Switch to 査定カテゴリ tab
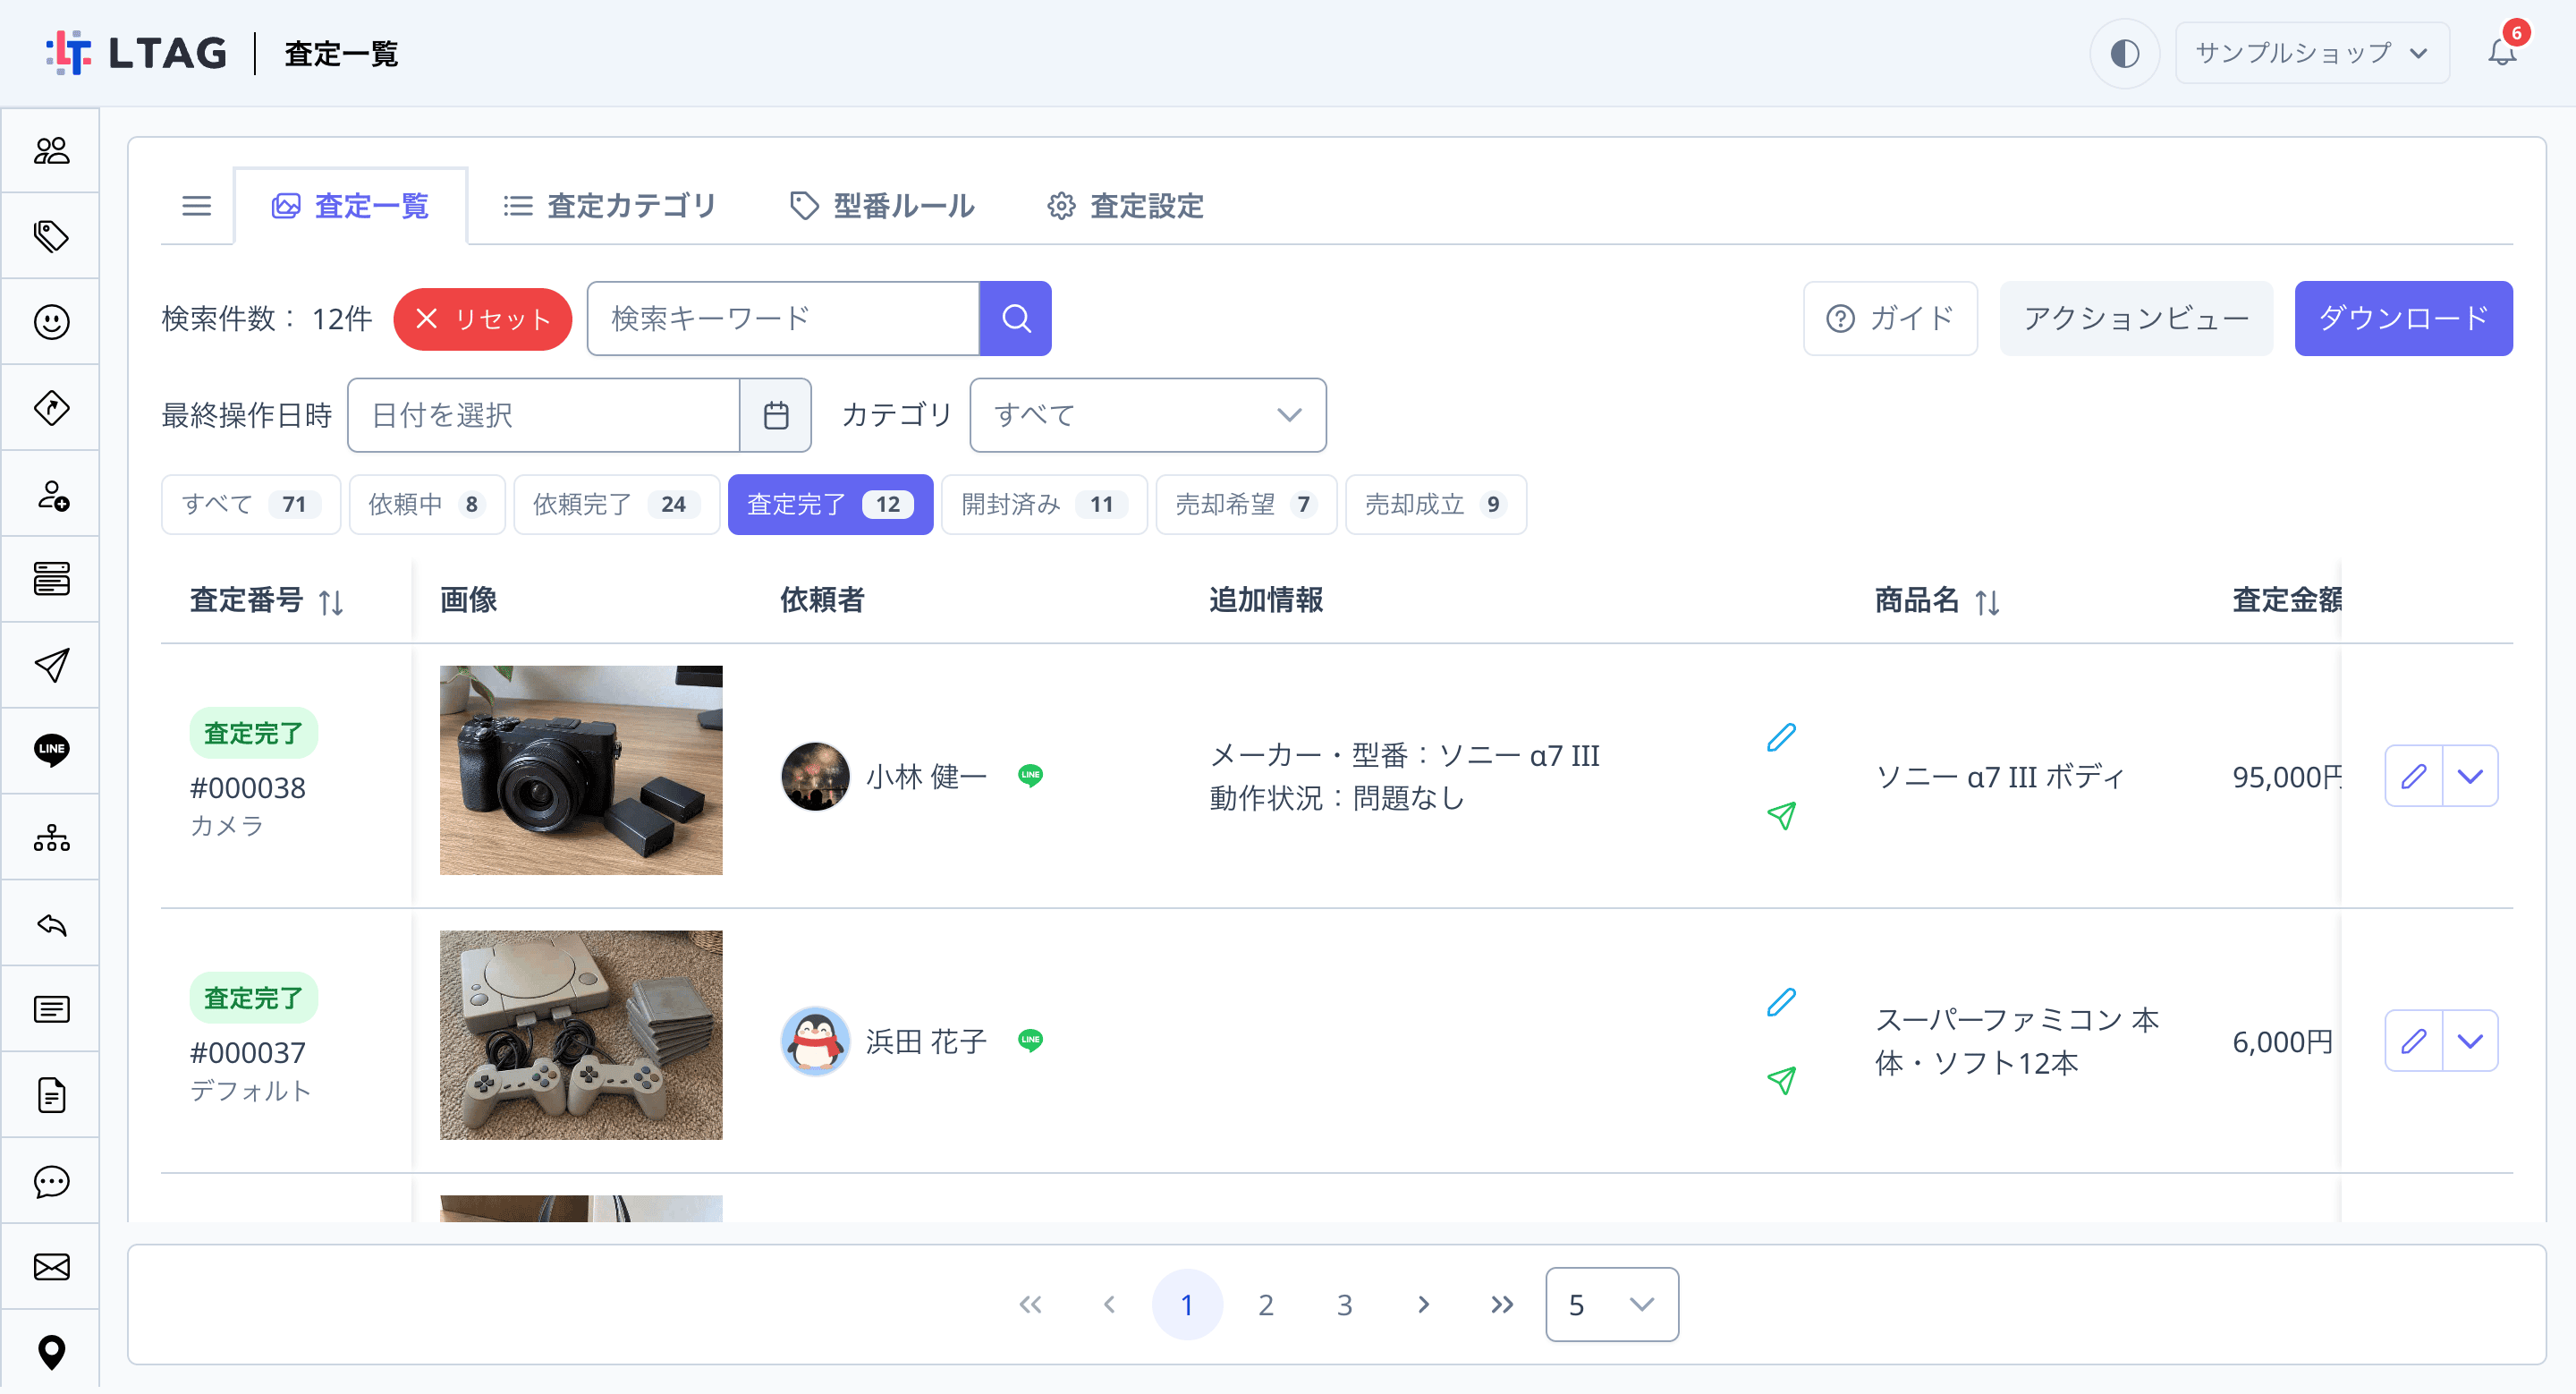This screenshot has width=2576, height=1394. [x=609, y=206]
